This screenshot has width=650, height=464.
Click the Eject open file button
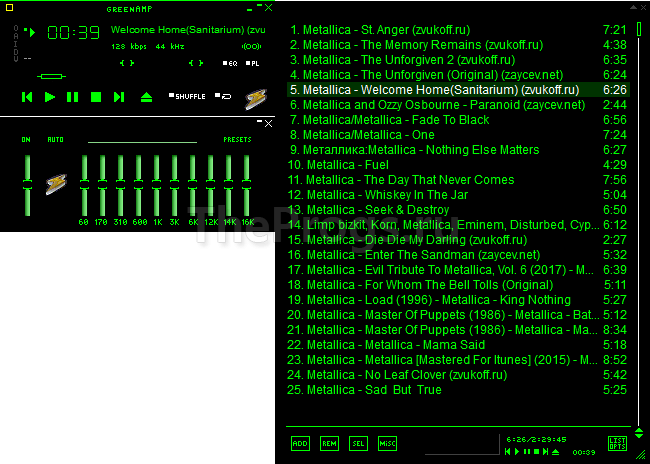click(x=146, y=97)
